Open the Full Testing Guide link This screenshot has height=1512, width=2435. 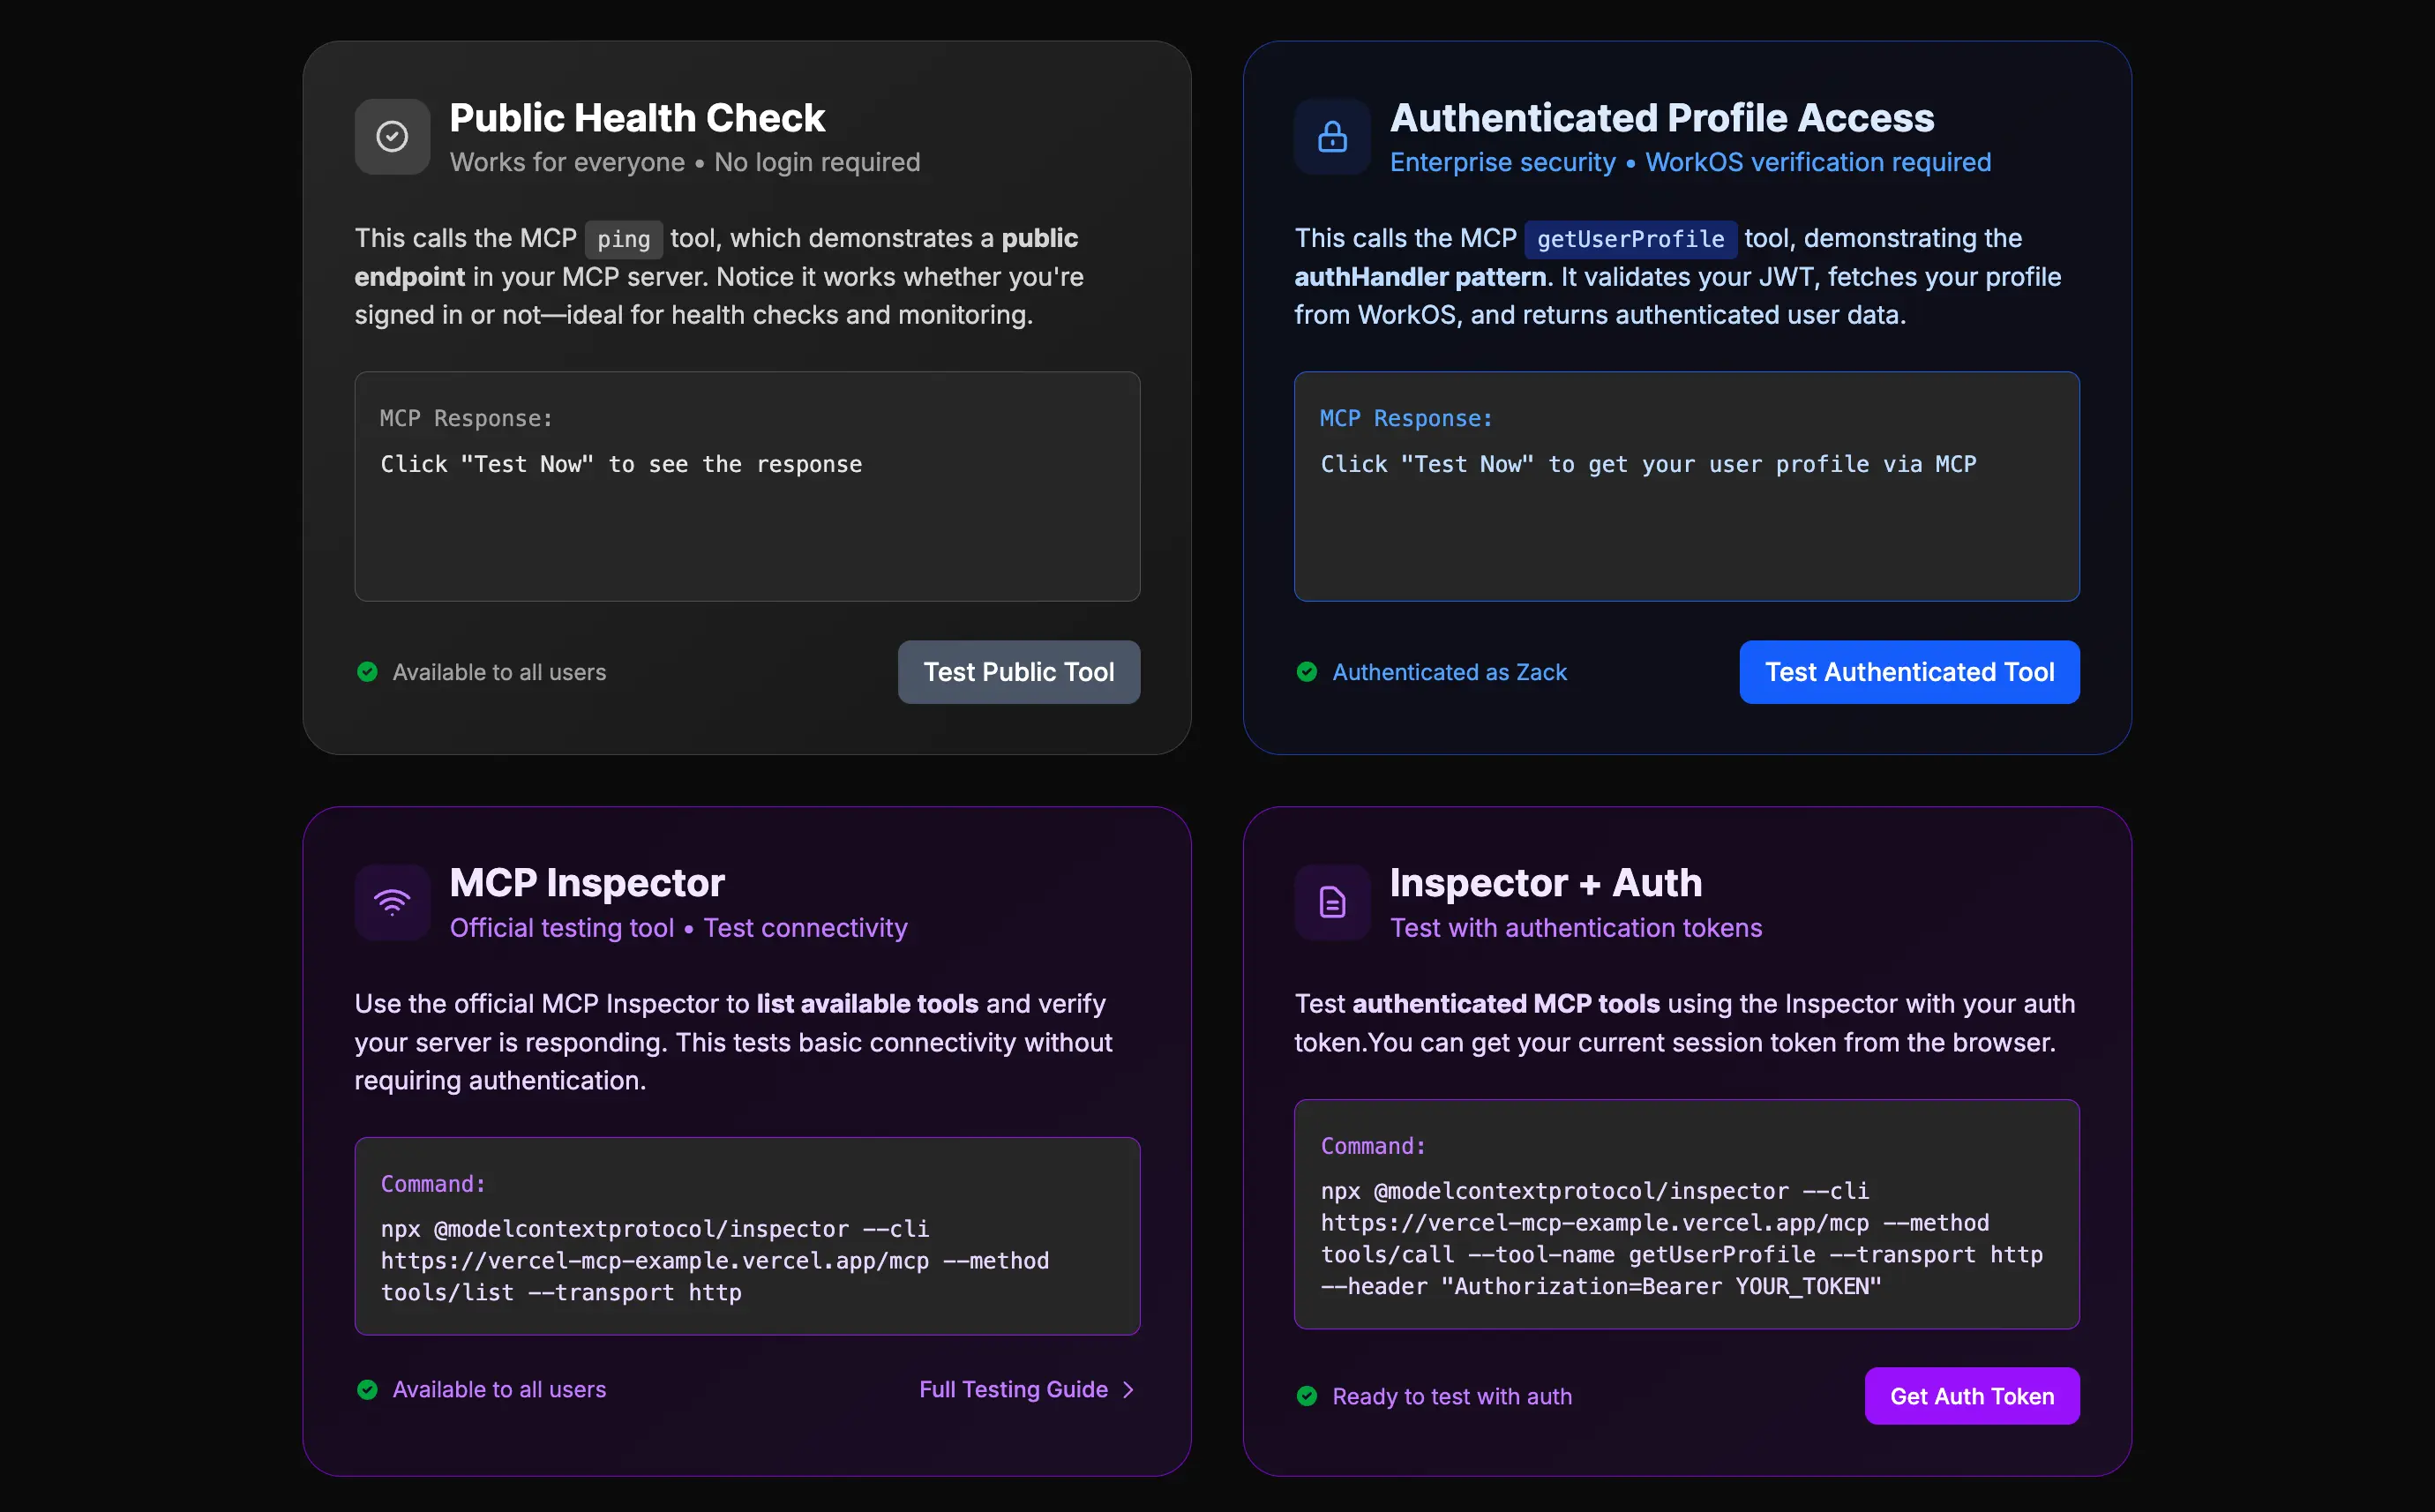1013,1389
